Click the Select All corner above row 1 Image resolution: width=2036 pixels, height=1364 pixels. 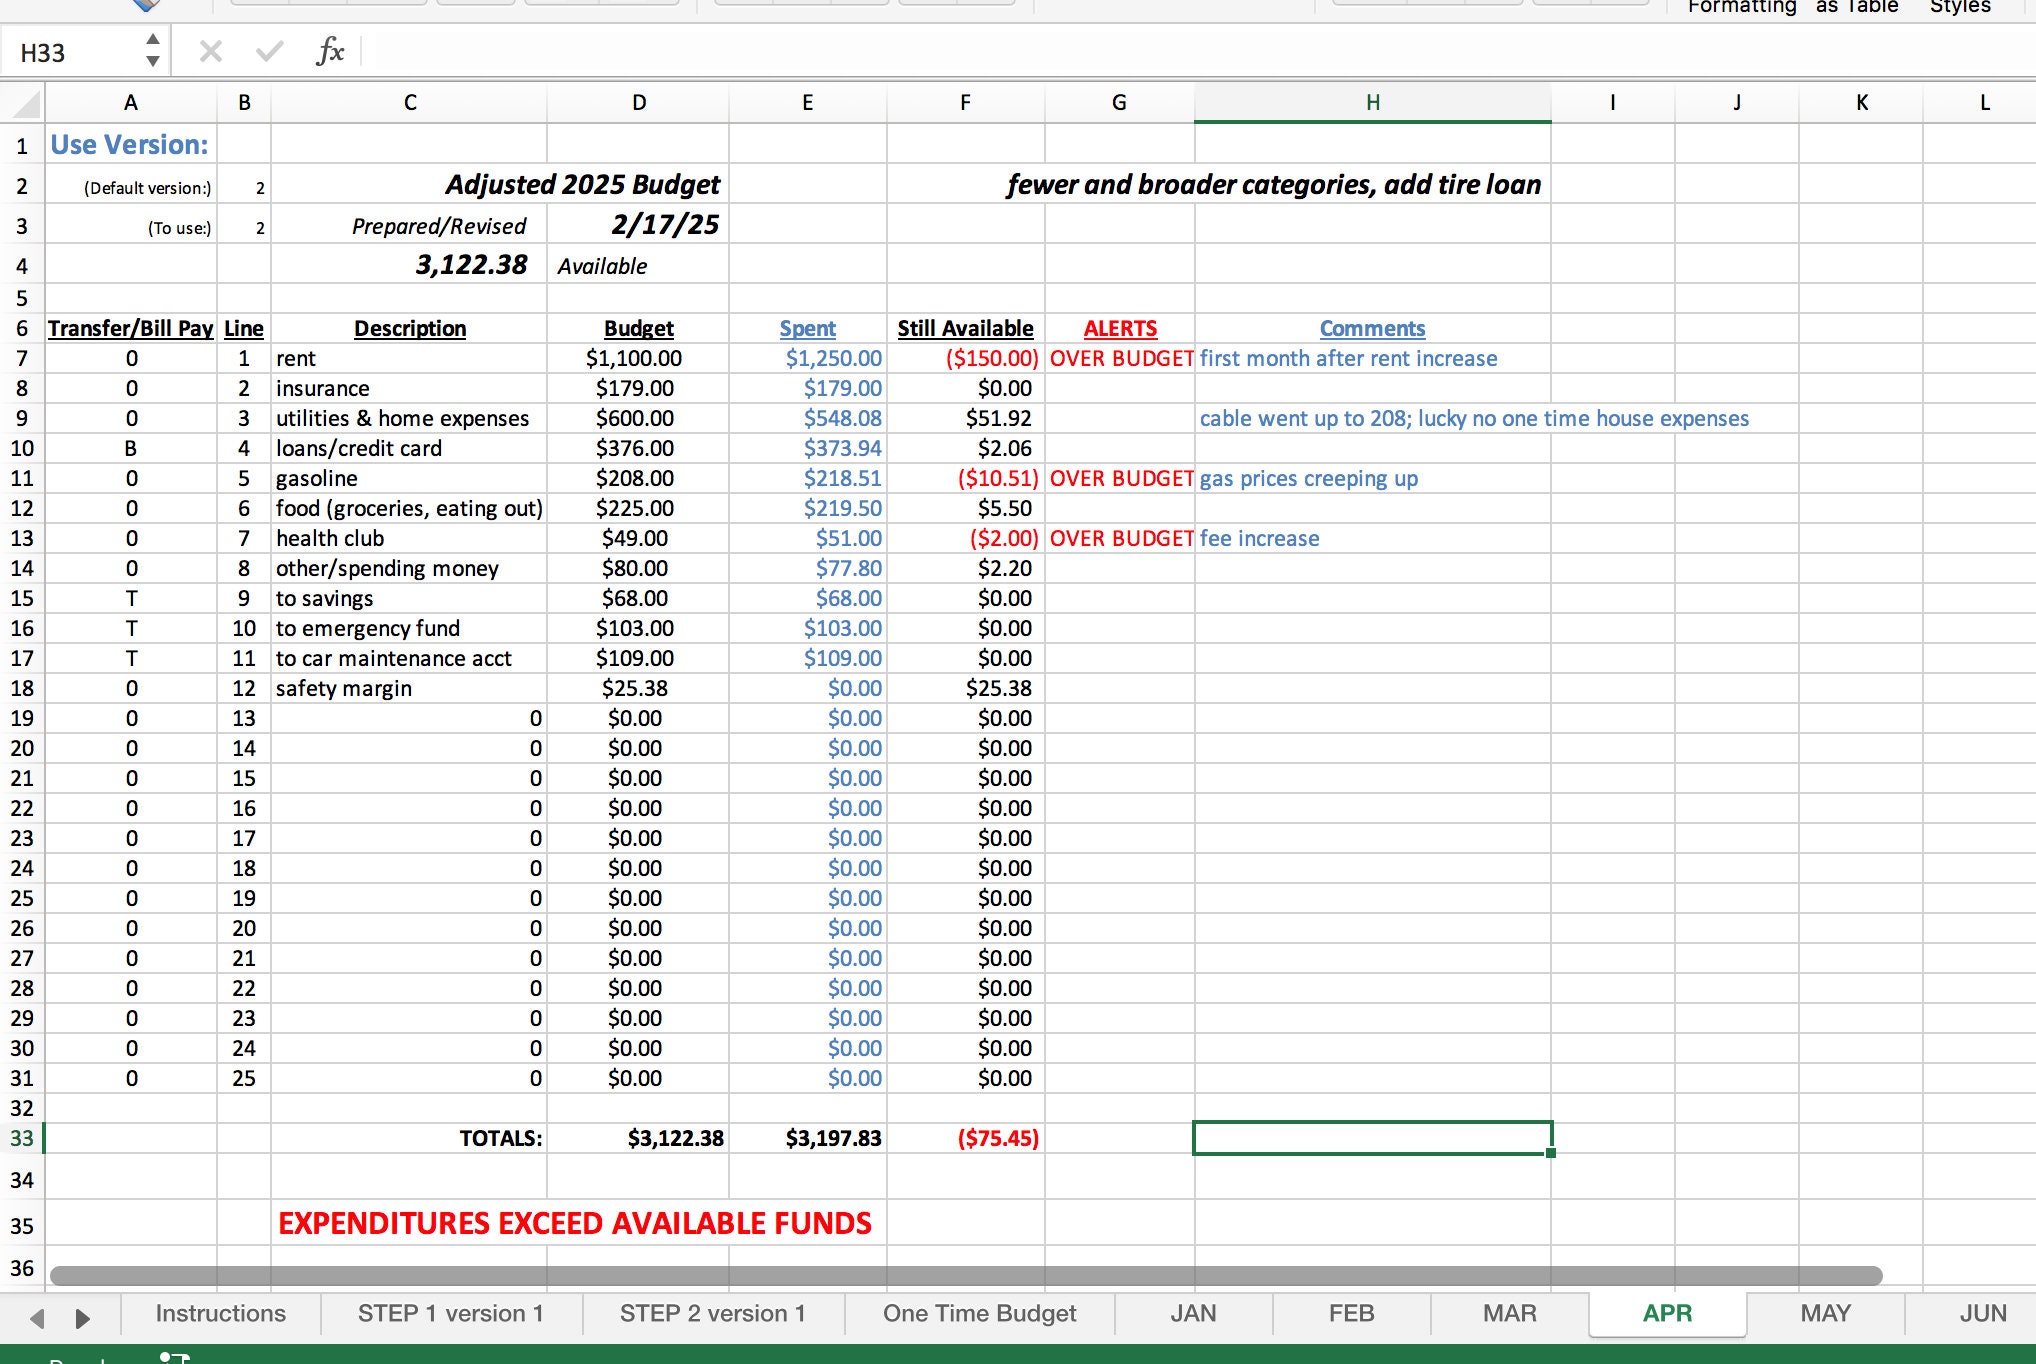22,103
